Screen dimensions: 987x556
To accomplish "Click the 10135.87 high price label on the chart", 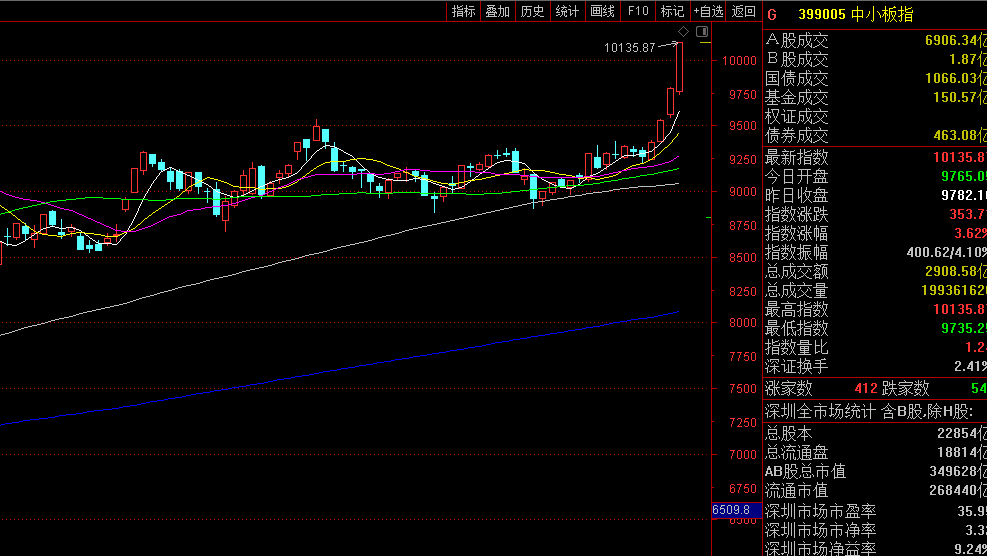I will pos(629,48).
